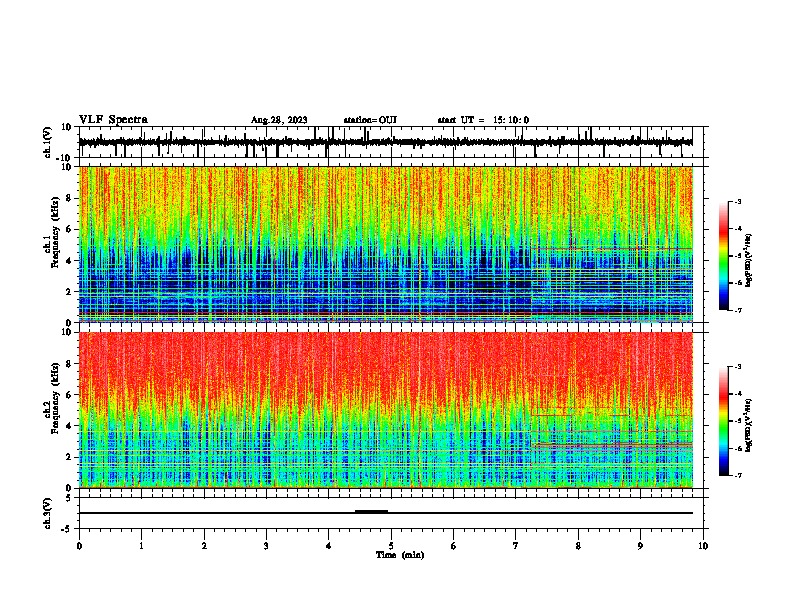Click the ch.1 colorbar log(PSD) unit label
This screenshot has height=612, width=792.
click(x=749, y=260)
